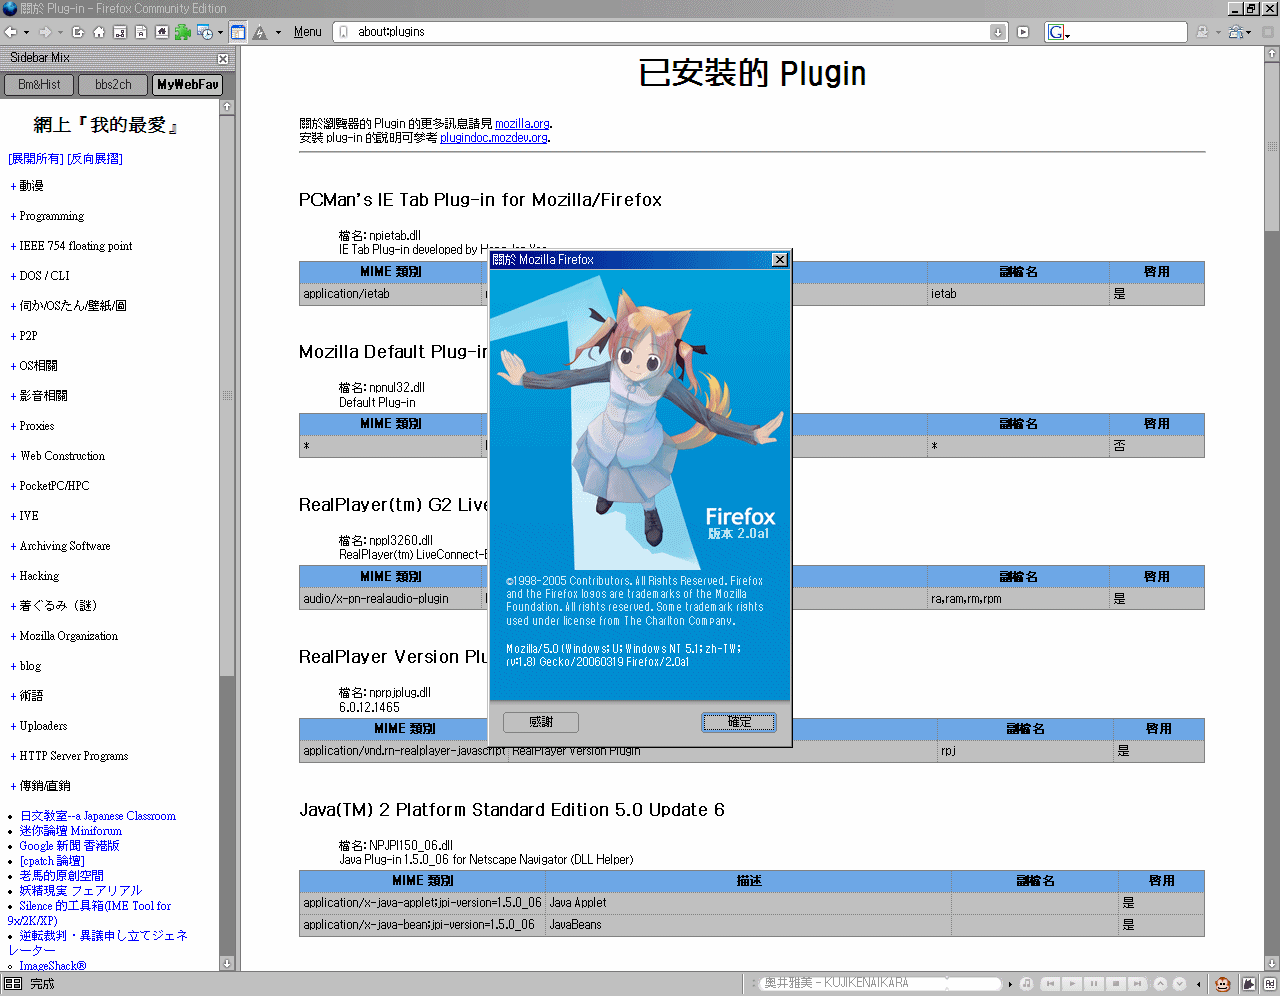
Task: Click the 感謝 credits button
Action: pos(541,722)
